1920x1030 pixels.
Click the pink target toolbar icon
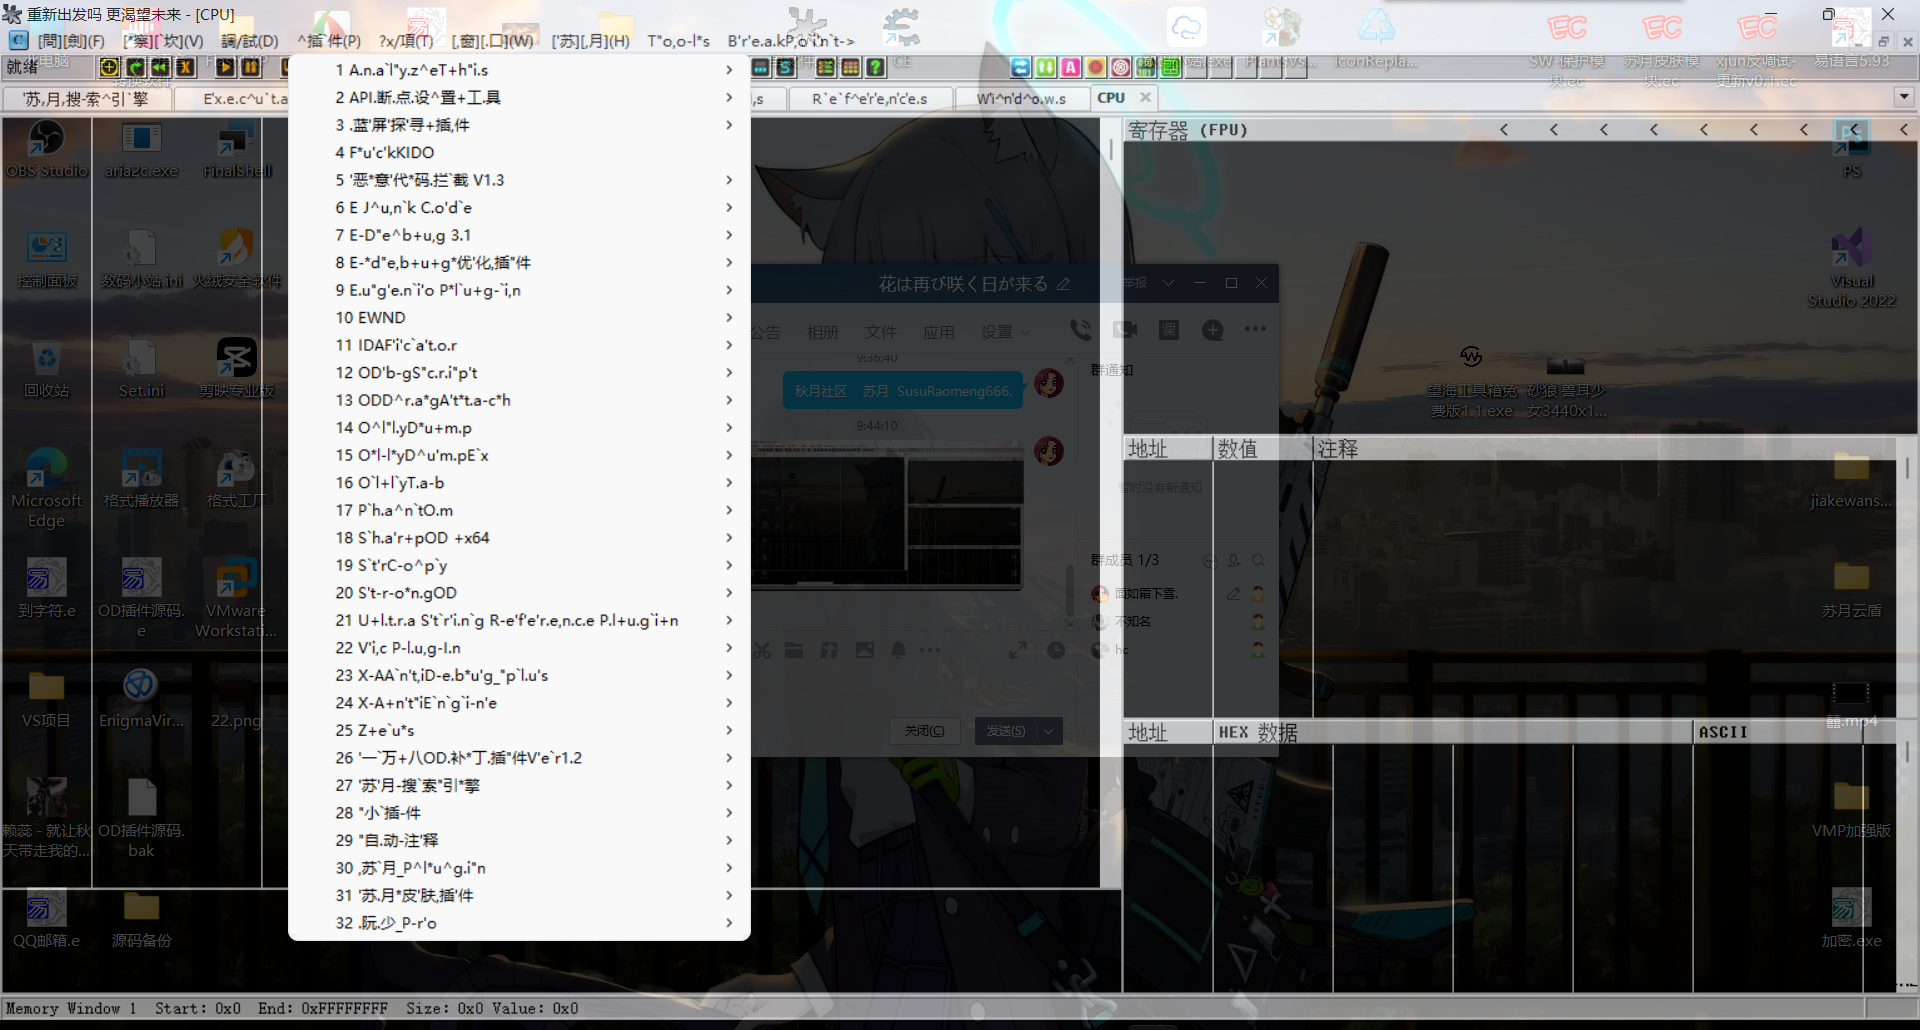click(x=1121, y=67)
